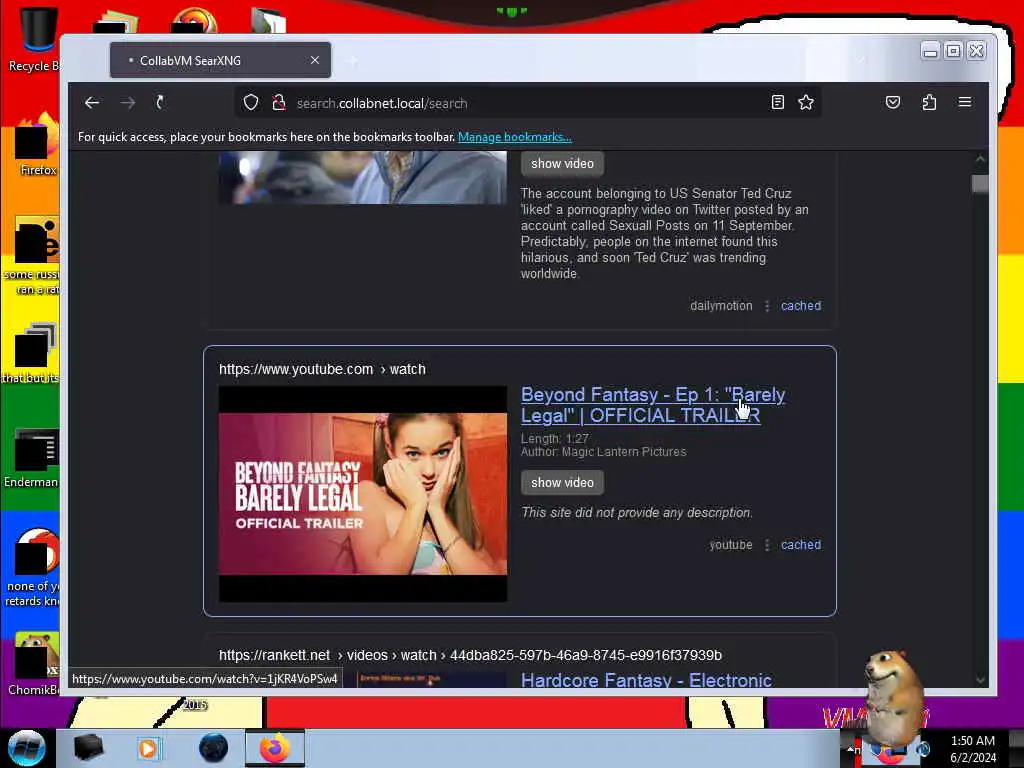Open the Windows Start button
Viewport: 1024px width, 768px height.
tap(26, 748)
